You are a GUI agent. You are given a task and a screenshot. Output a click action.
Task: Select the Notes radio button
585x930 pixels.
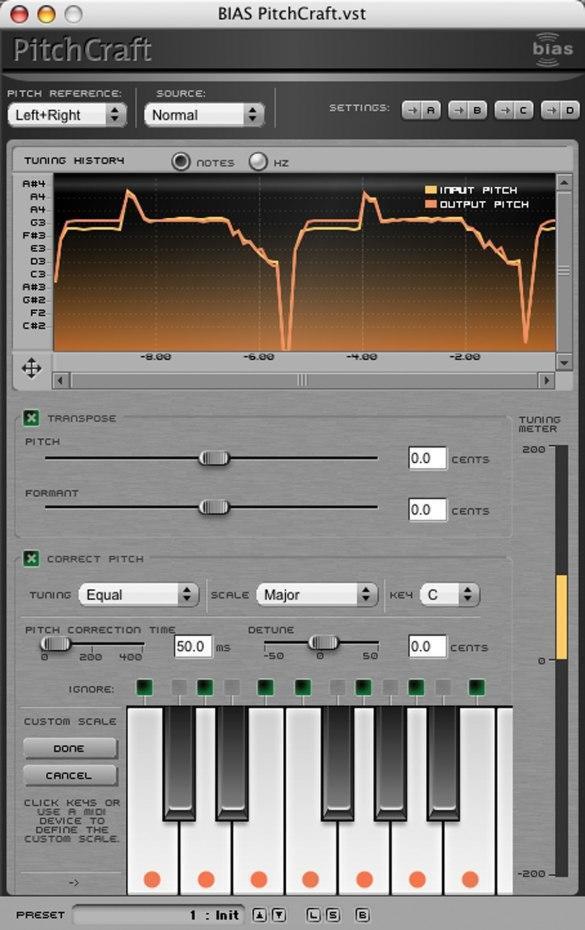click(181, 161)
